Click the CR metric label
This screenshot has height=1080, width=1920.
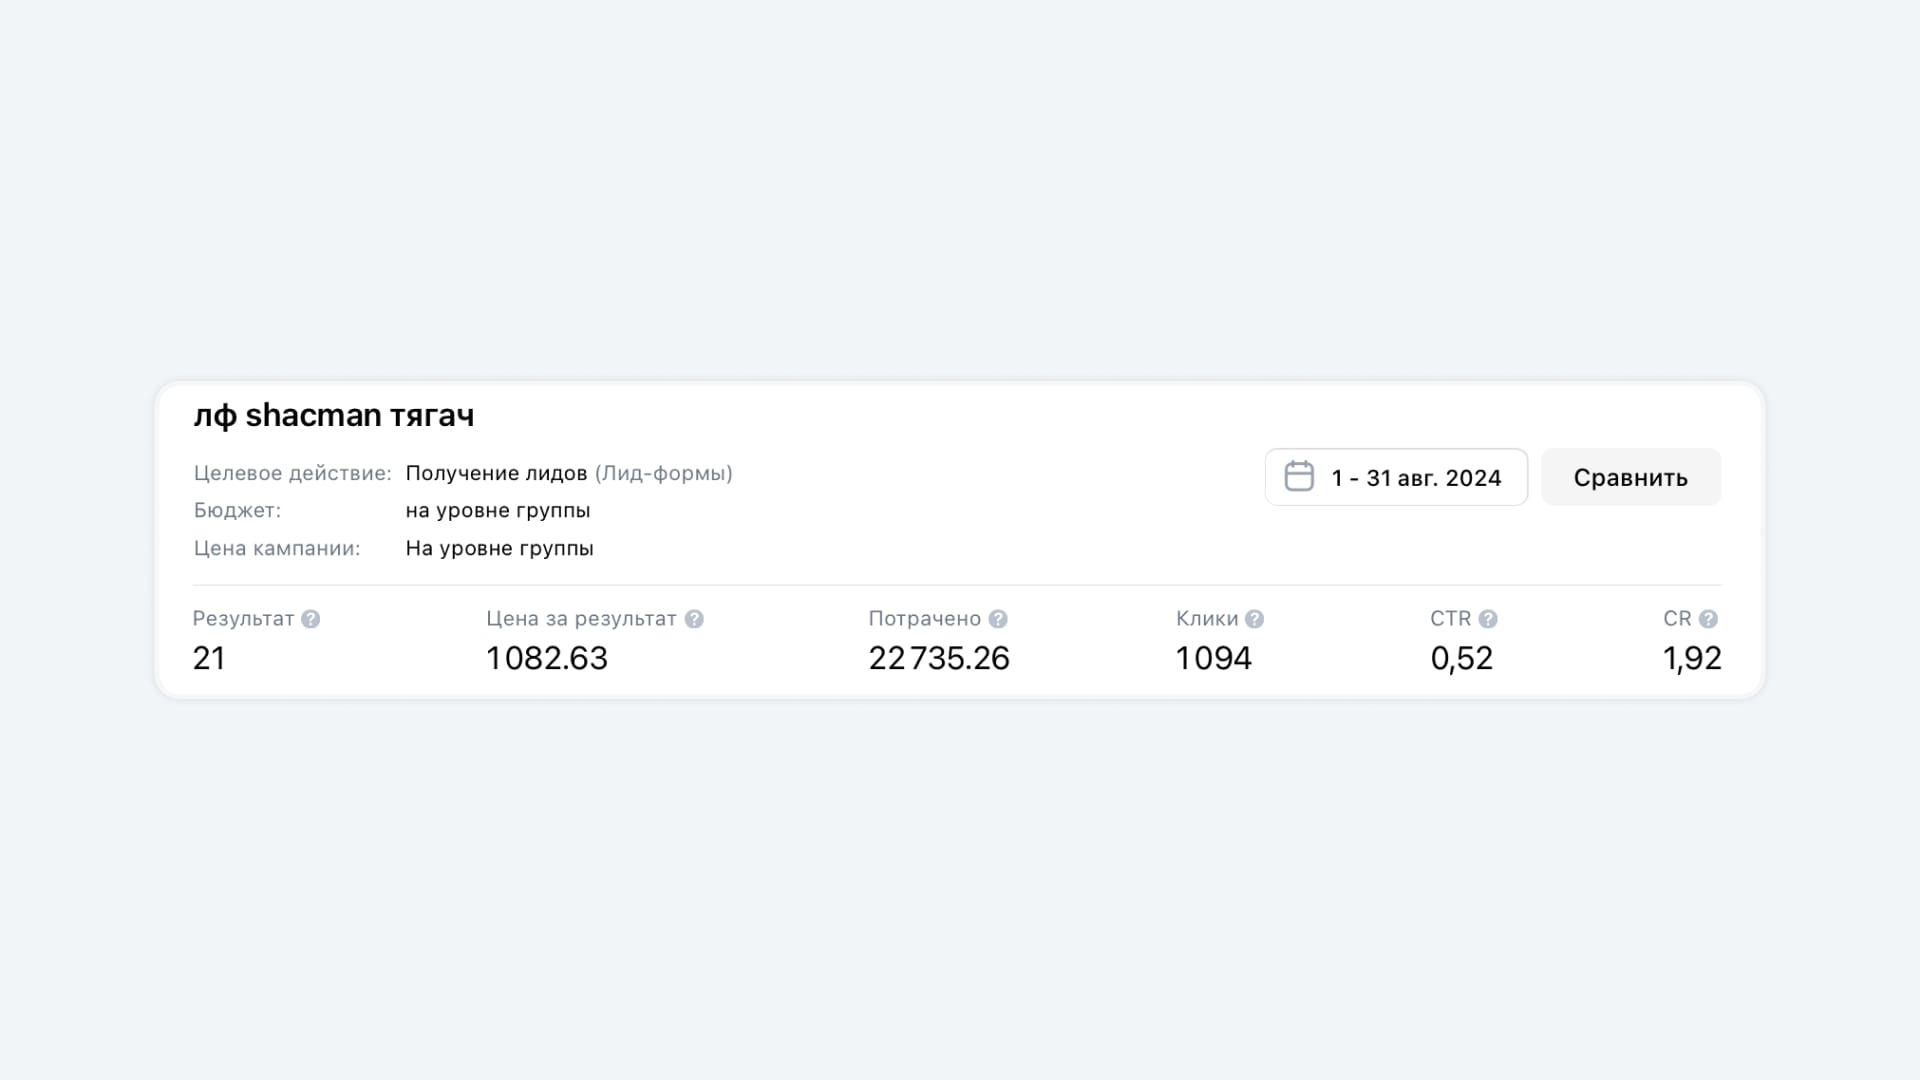point(1677,619)
